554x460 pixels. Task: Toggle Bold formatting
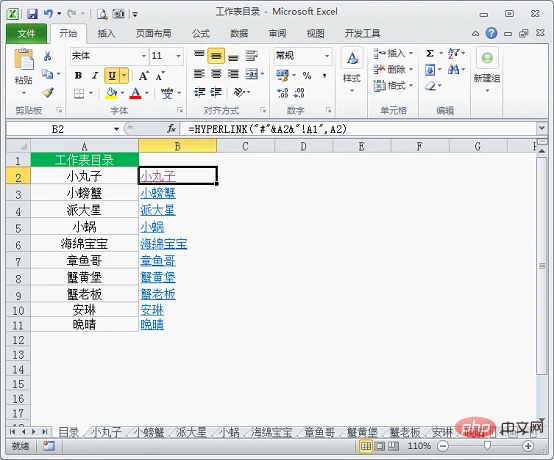(x=78, y=76)
